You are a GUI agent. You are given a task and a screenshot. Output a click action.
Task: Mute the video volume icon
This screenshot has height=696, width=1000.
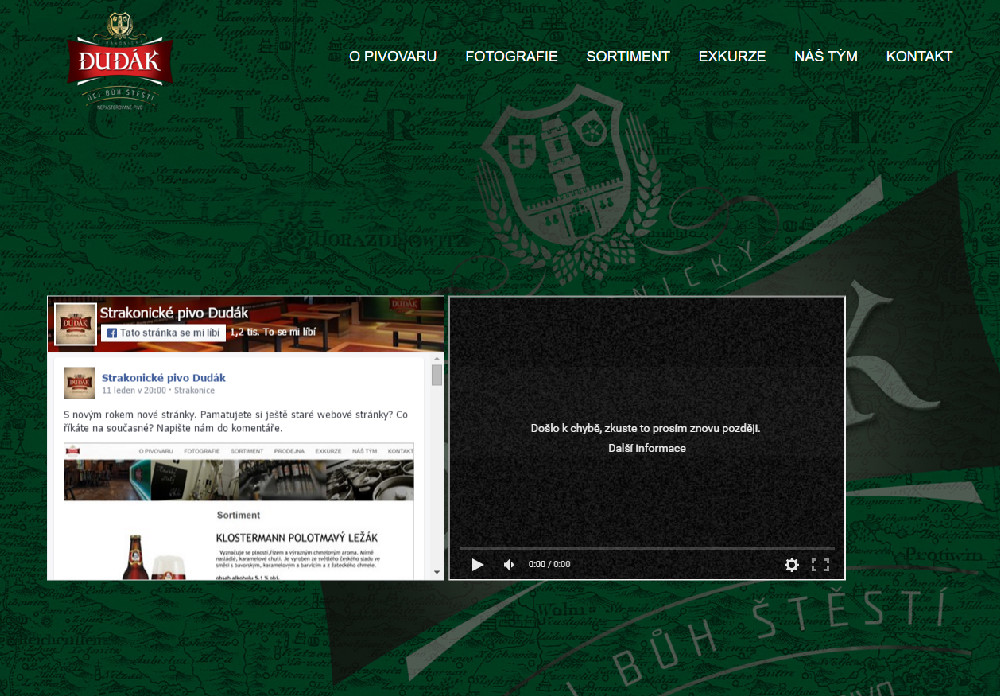point(509,565)
